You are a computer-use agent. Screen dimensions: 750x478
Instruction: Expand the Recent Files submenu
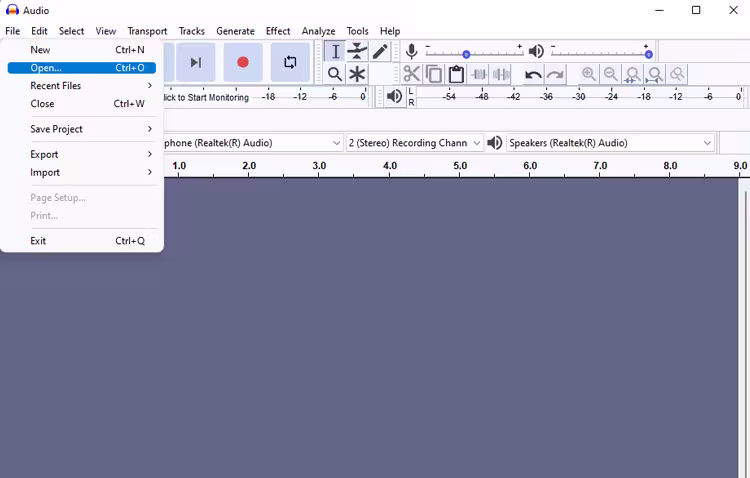point(82,86)
